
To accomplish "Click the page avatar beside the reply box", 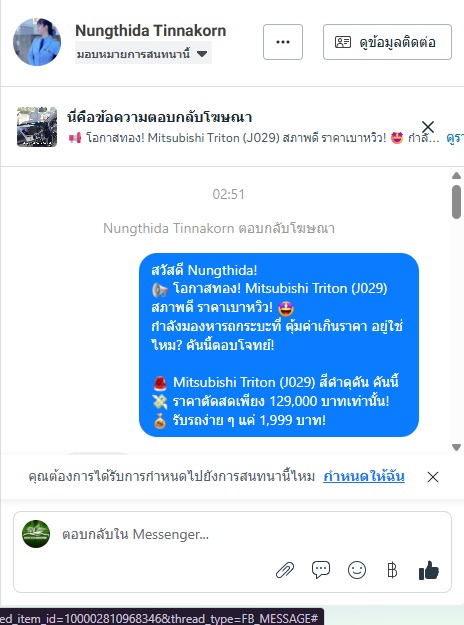I will click(36, 534).
